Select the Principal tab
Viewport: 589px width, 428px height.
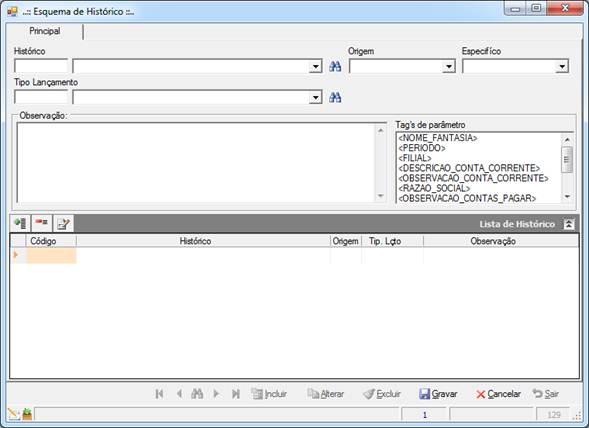(x=45, y=31)
